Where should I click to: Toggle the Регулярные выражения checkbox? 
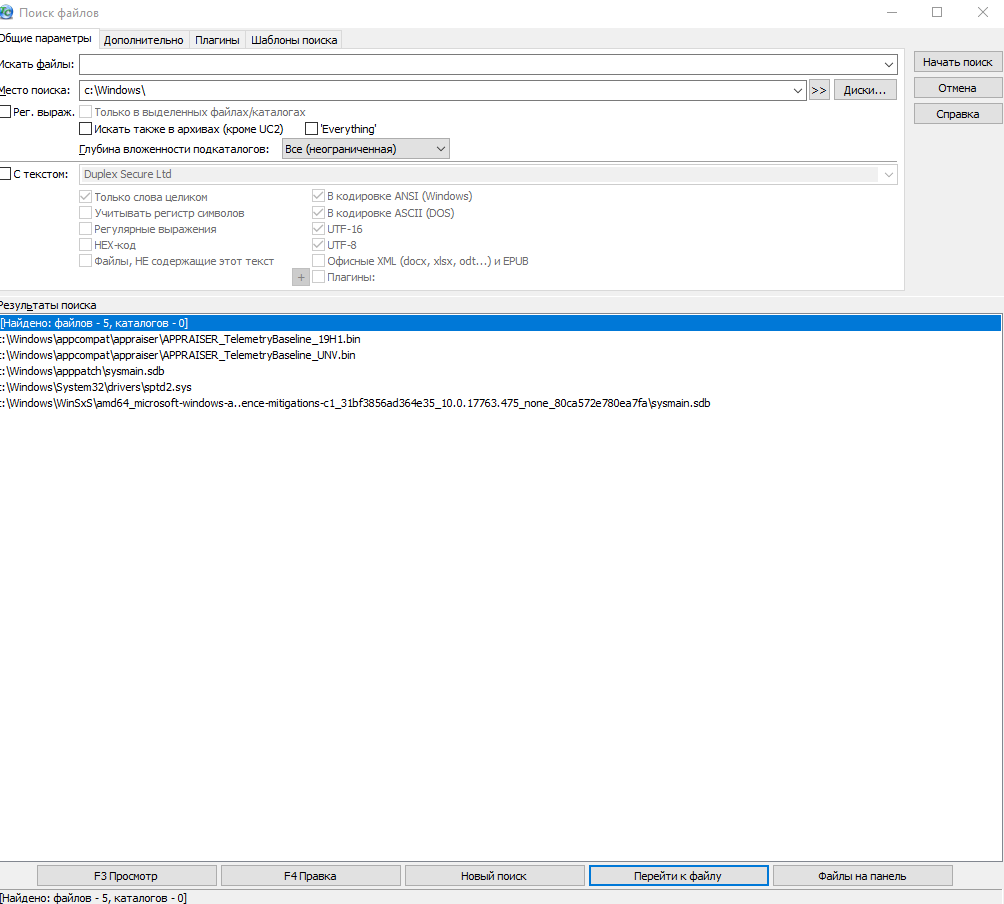(x=85, y=229)
